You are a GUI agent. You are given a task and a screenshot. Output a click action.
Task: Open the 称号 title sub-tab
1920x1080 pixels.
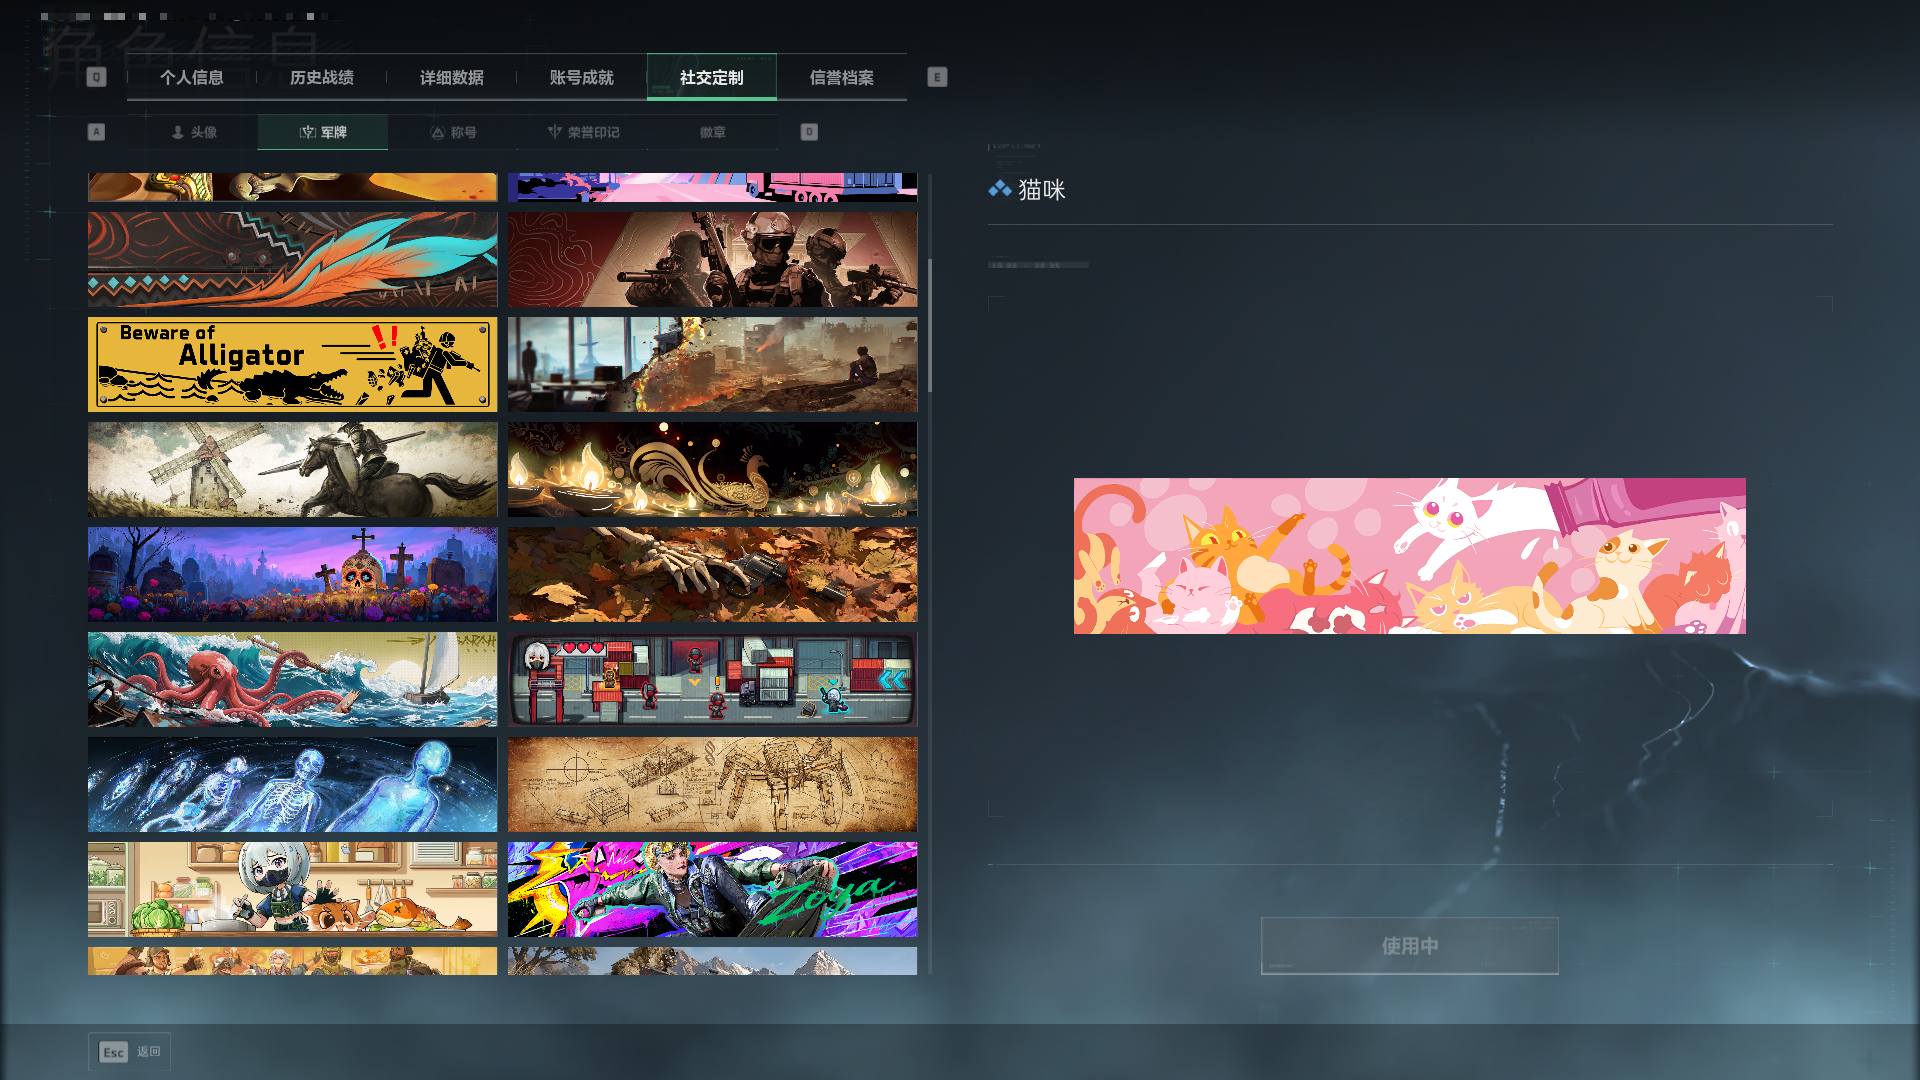tap(453, 132)
